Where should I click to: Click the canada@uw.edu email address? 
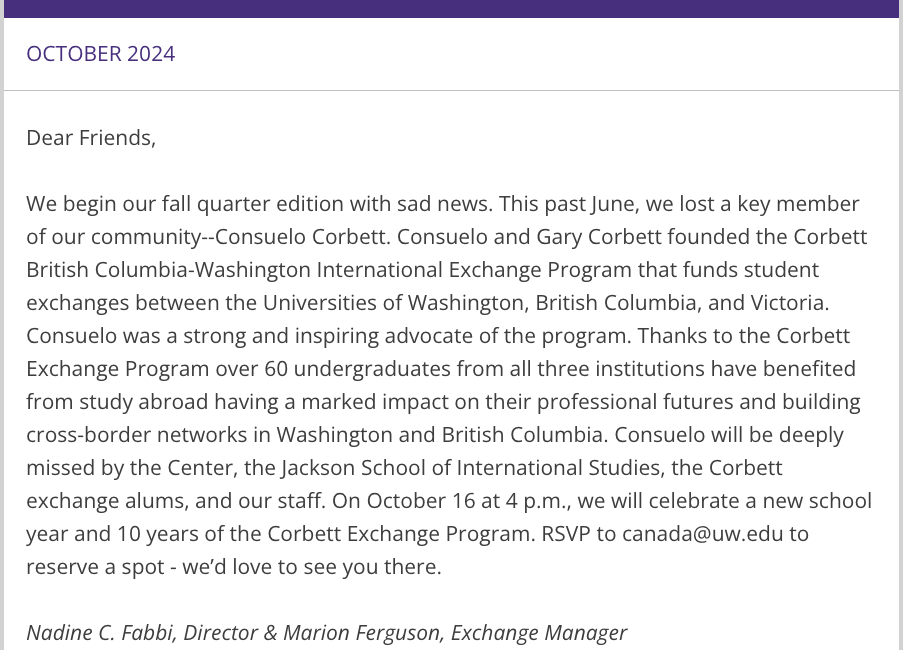[x=703, y=534]
